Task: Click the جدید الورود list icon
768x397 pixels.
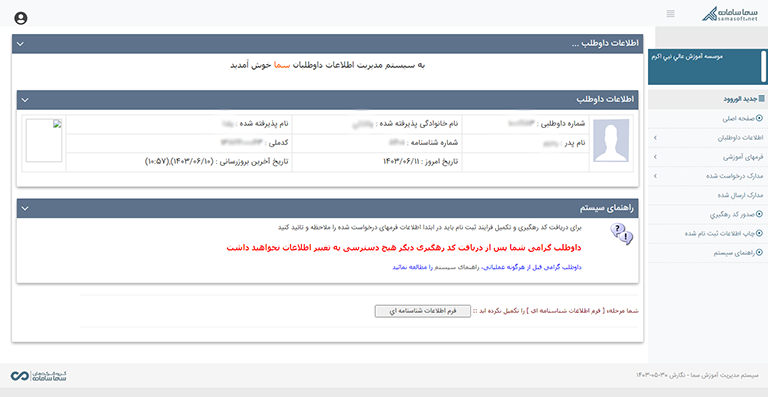Action: (761, 99)
